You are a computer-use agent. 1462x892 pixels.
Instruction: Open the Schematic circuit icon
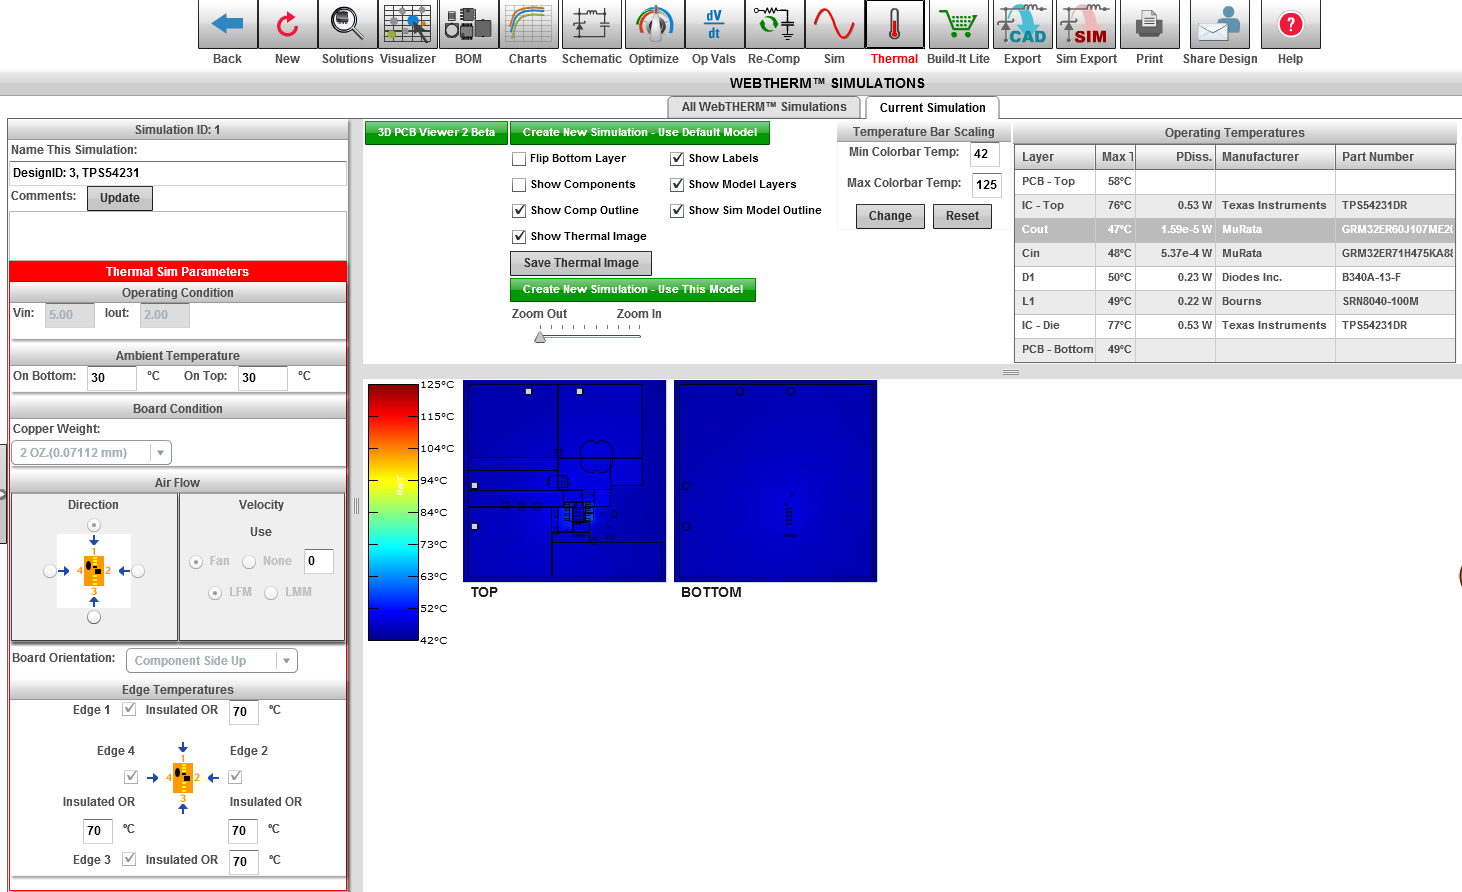[x=591, y=25]
